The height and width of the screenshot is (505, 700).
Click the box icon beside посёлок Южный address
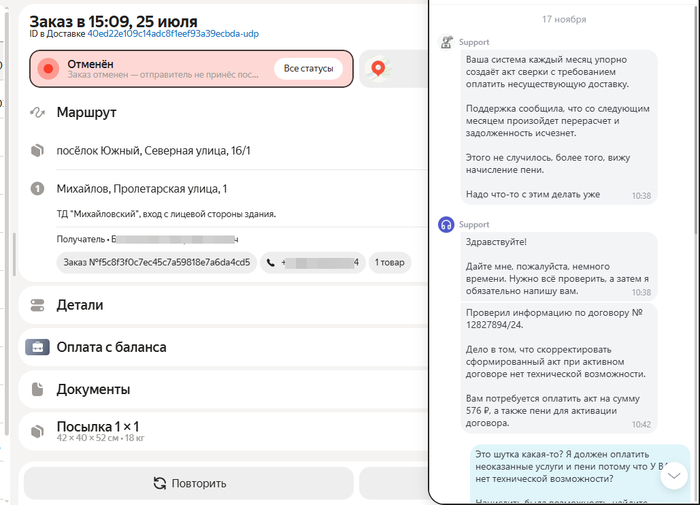coord(38,151)
